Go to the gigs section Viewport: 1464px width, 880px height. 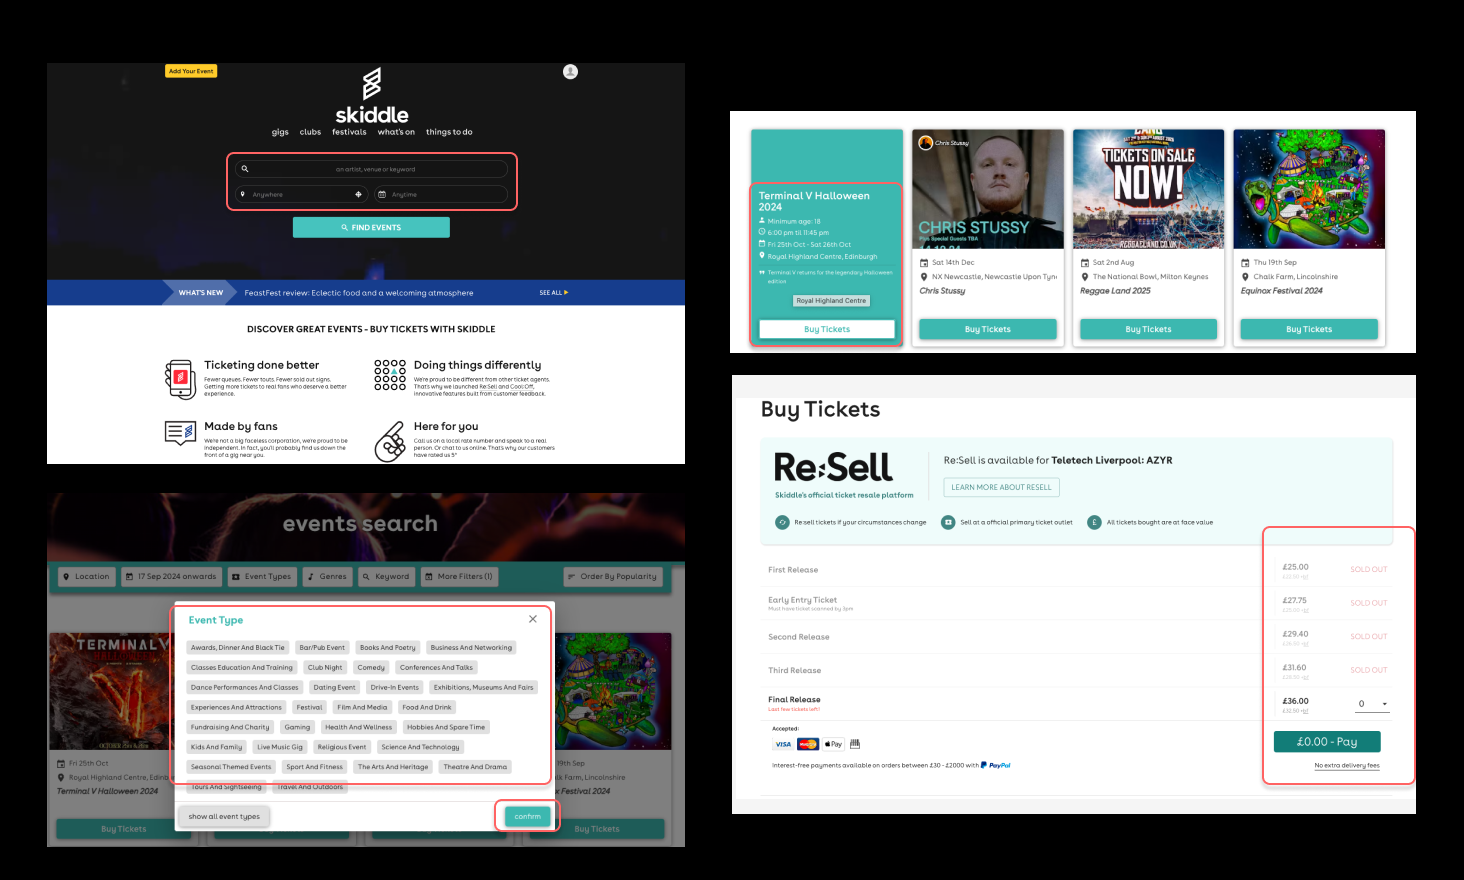[x=280, y=132]
